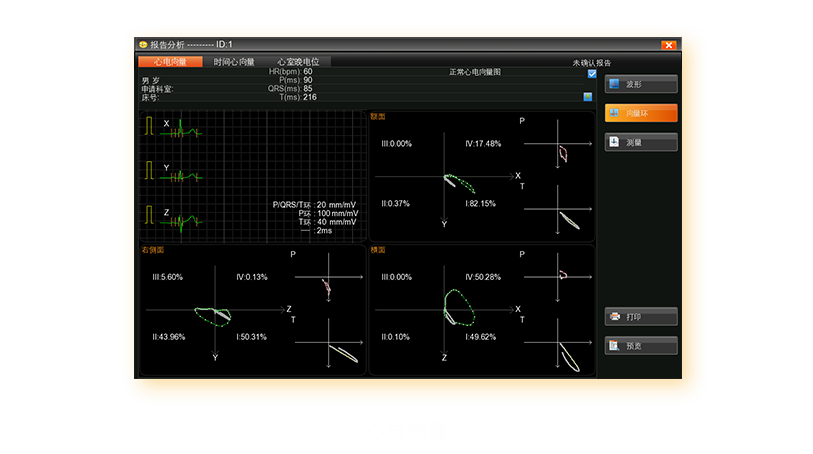
Task: Select the T loop plot in 右侧面 panel
Action: tap(329, 343)
